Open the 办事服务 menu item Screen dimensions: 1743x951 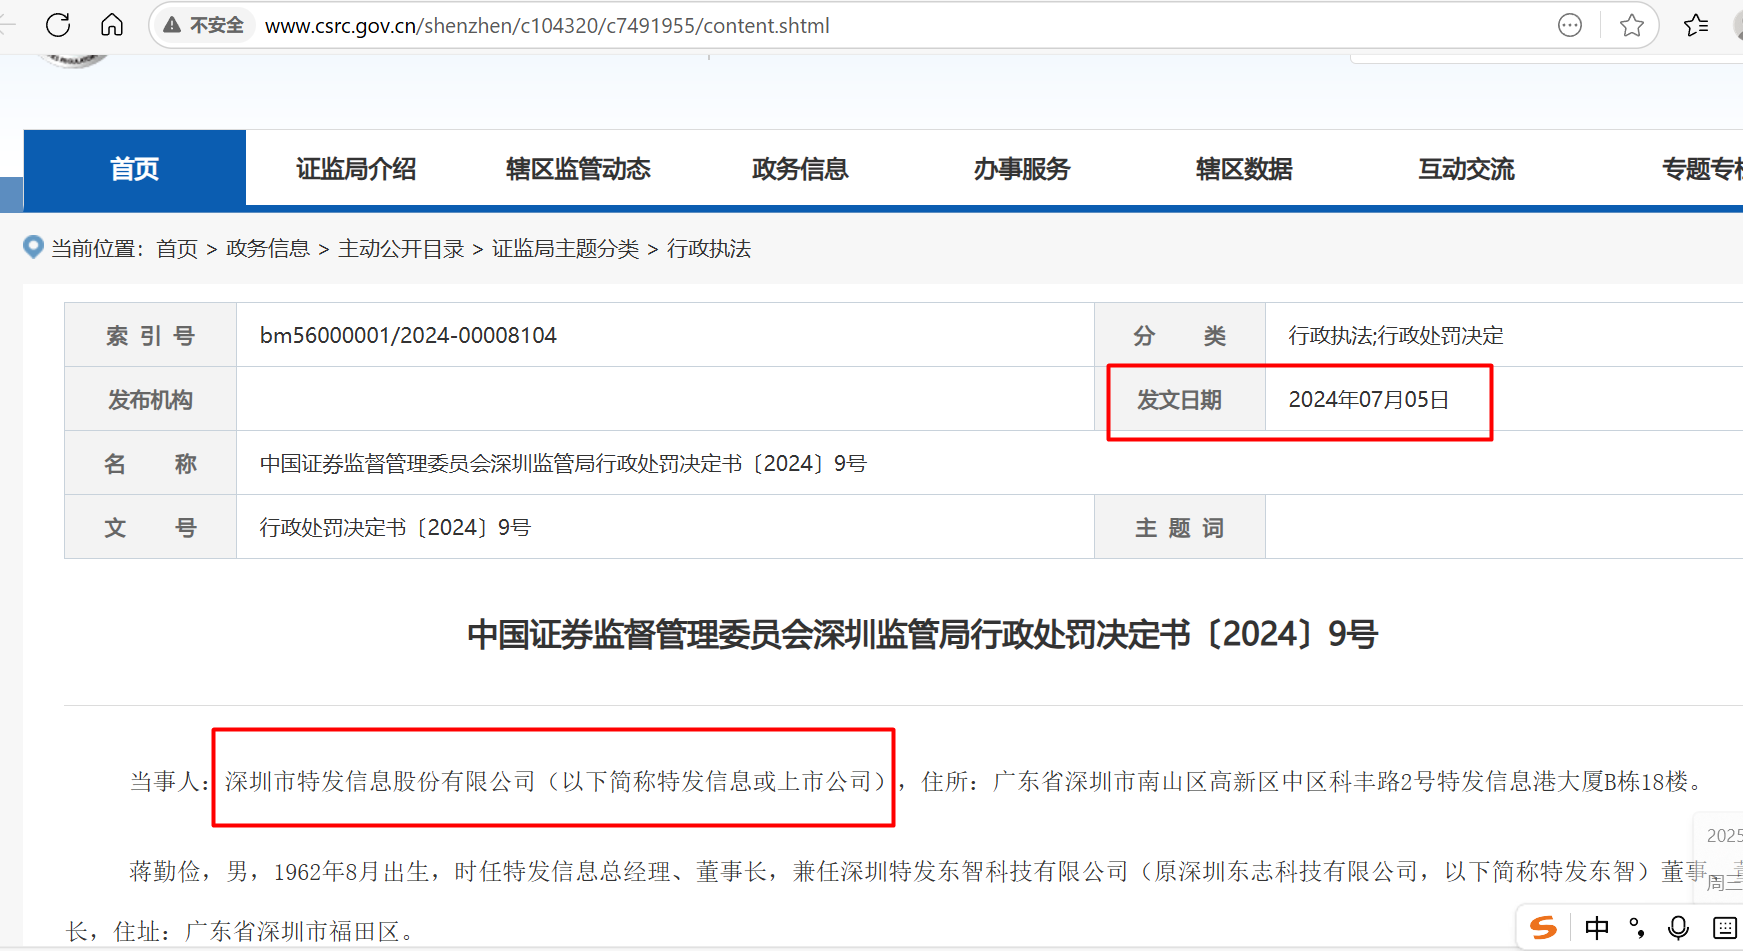point(1022,168)
